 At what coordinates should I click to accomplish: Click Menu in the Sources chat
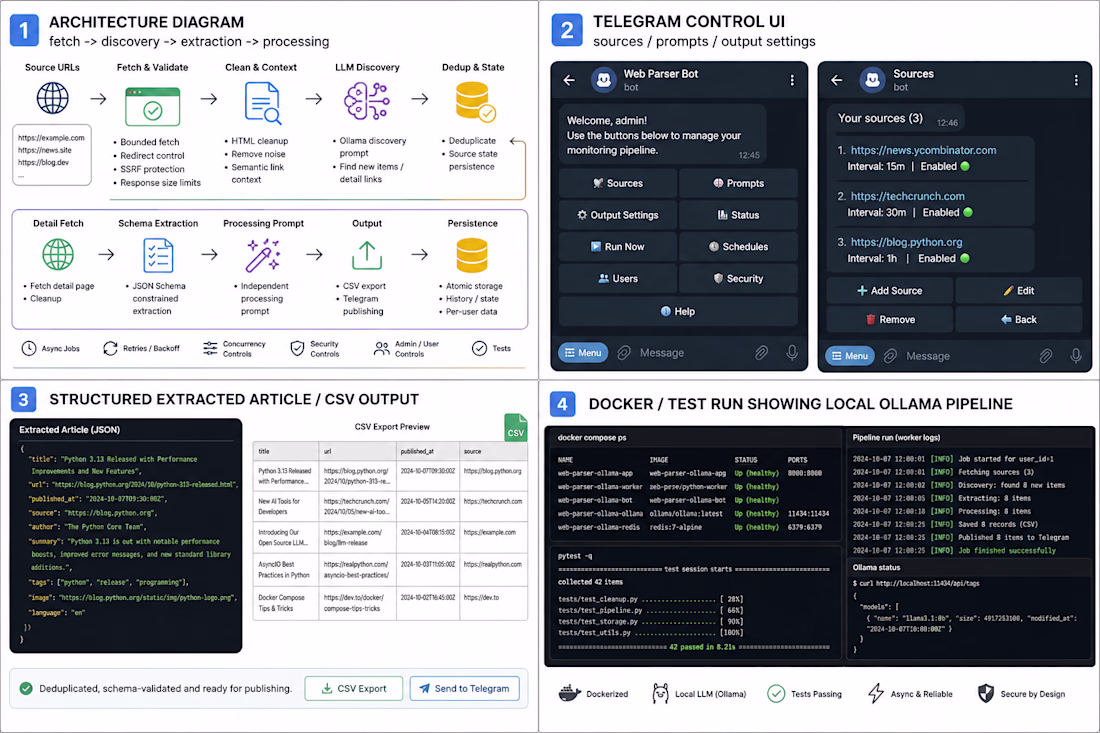click(850, 356)
